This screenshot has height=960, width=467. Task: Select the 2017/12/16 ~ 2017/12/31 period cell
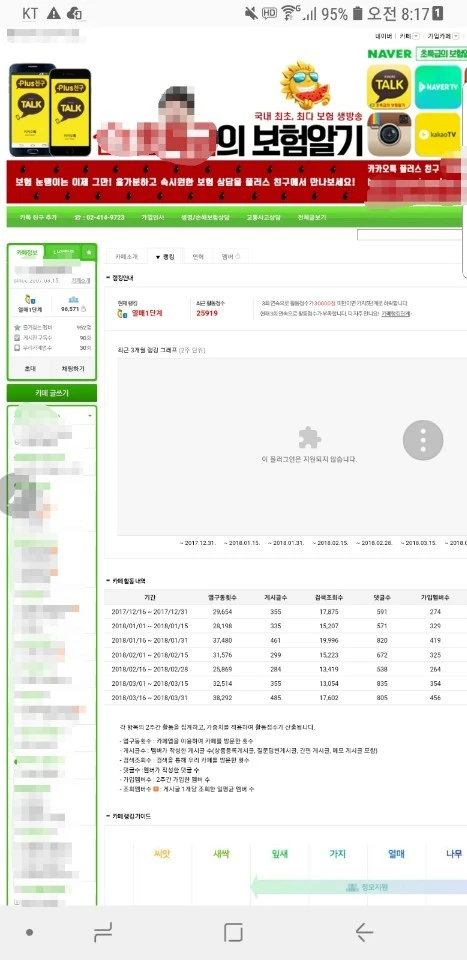150,611
